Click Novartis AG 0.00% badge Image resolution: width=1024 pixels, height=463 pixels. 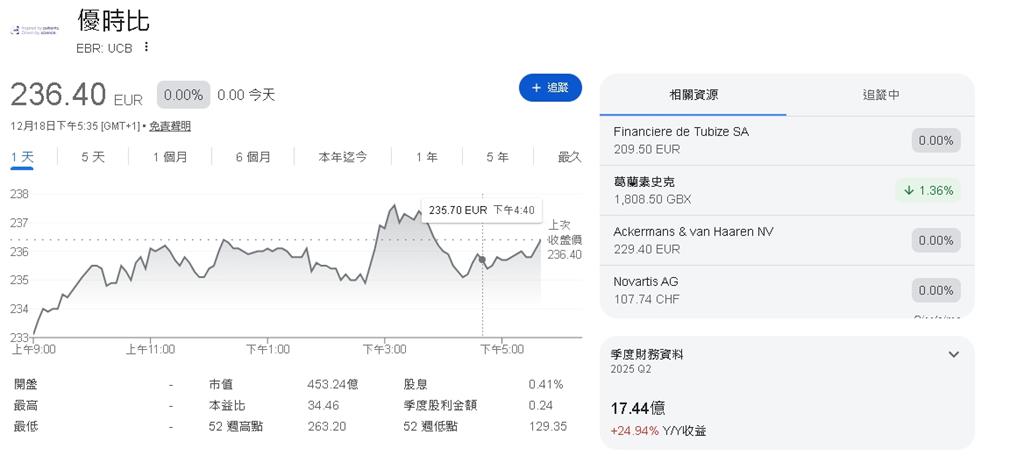tap(936, 291)
